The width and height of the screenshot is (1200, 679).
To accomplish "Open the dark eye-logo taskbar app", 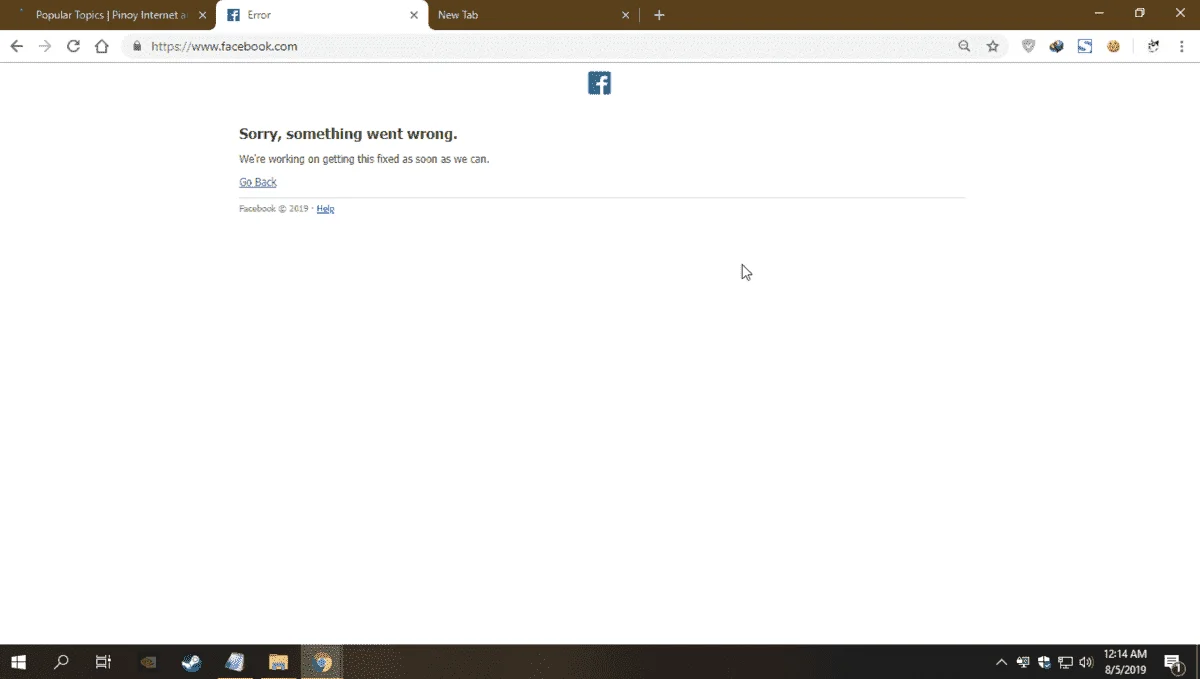I will (x=148, y=661).
